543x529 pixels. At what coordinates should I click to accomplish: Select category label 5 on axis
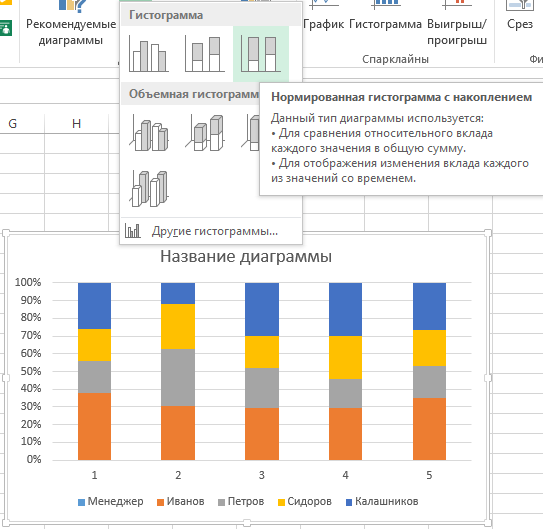(x=429, y=475)
